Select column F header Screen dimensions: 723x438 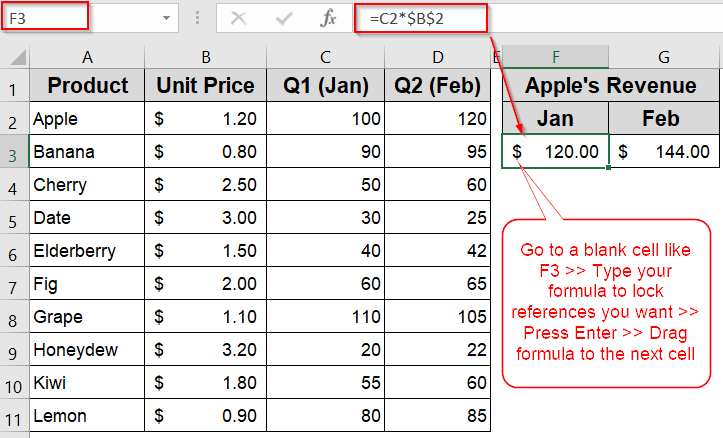(556, 57)
